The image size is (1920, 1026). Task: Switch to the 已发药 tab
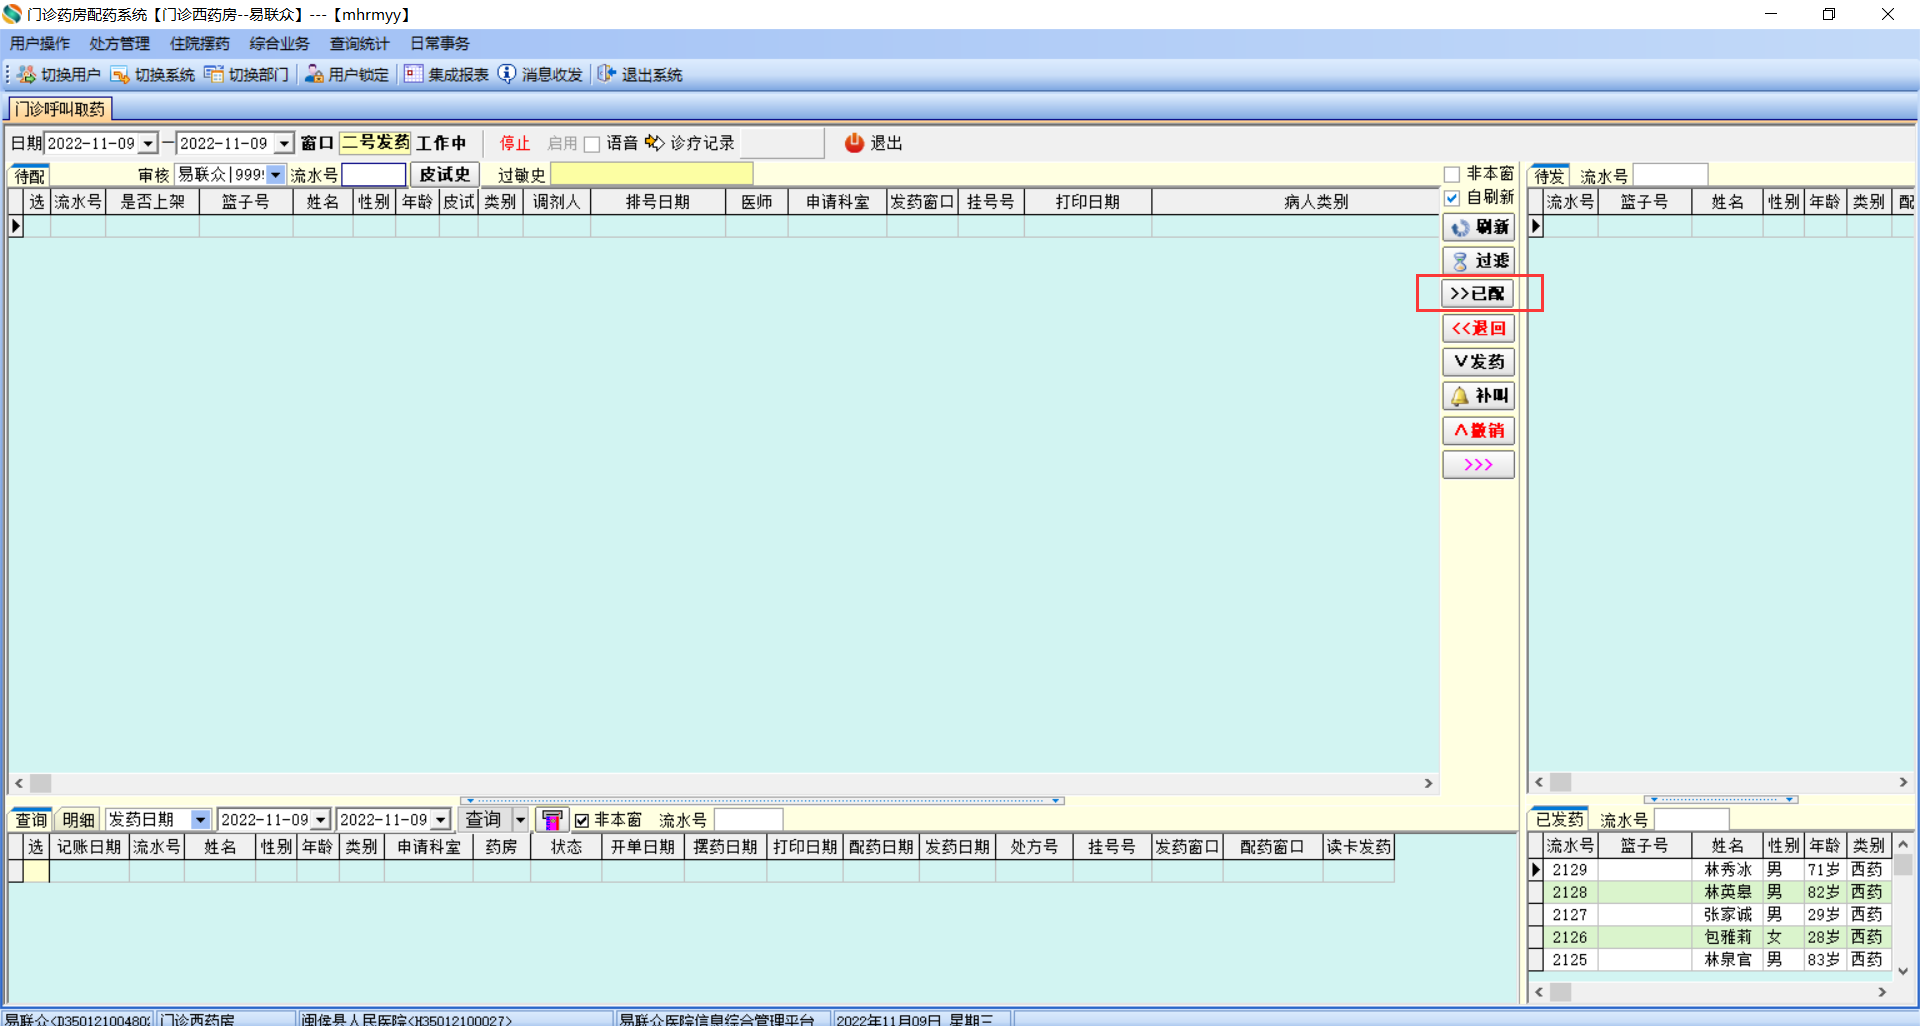(x=1560, y=820)
